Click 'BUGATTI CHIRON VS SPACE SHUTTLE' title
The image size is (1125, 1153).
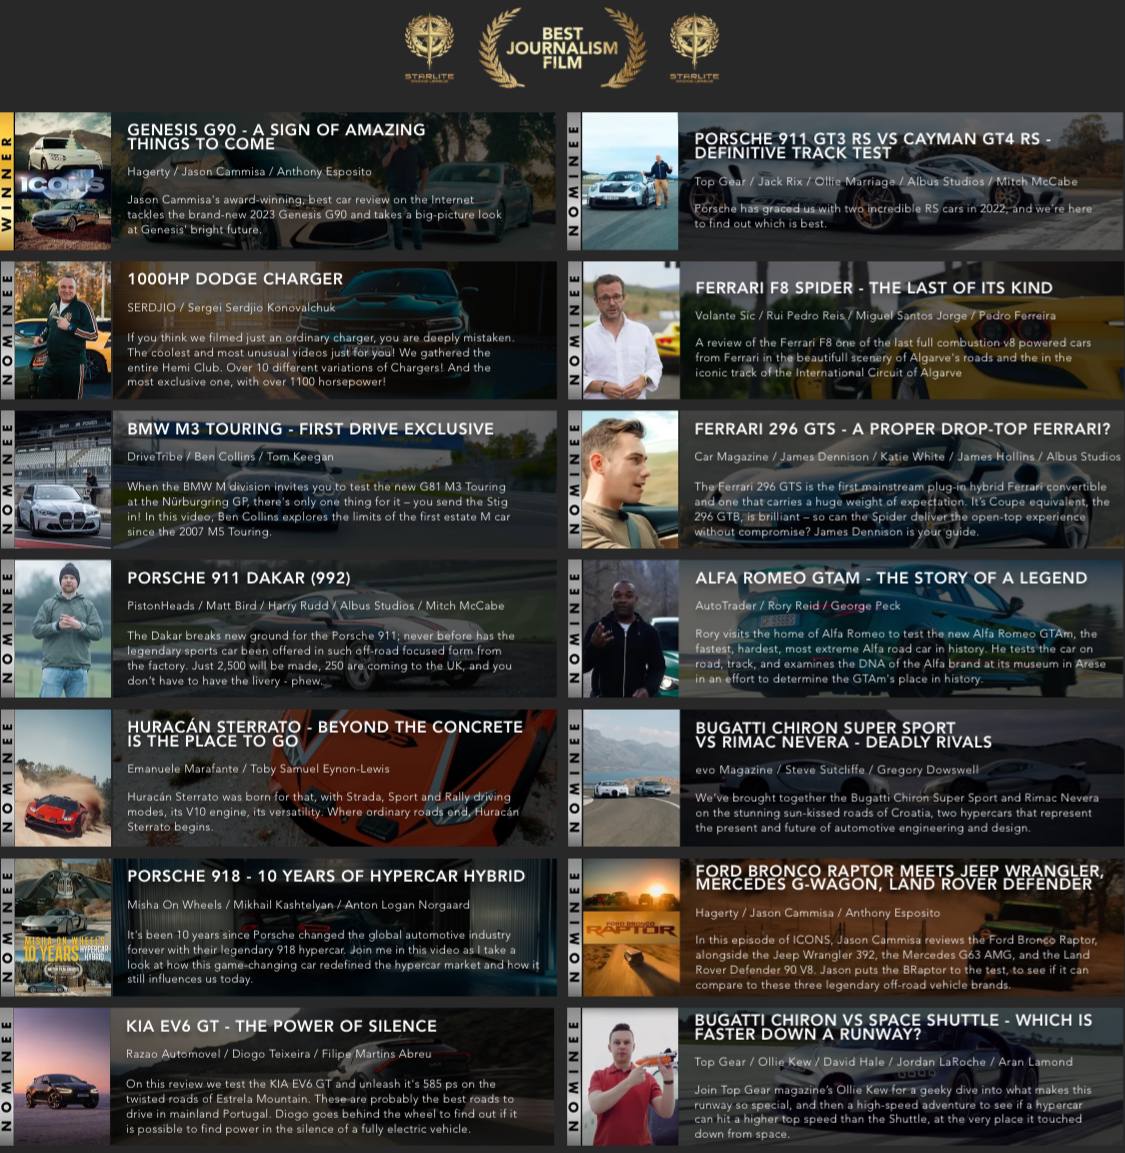893,1027
